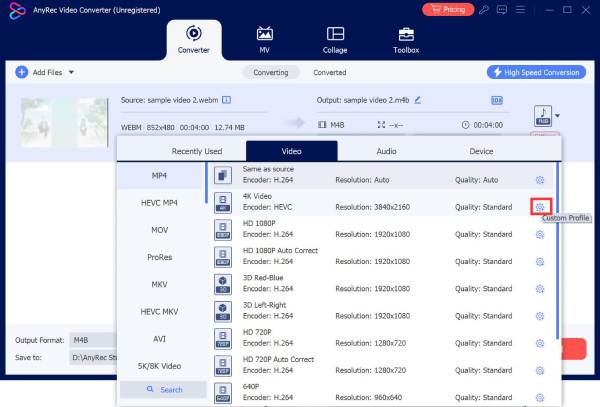The width and height of the screenshot is (600, 407).
Task: Choose ProRes in the format list
Action: point(159,257)
